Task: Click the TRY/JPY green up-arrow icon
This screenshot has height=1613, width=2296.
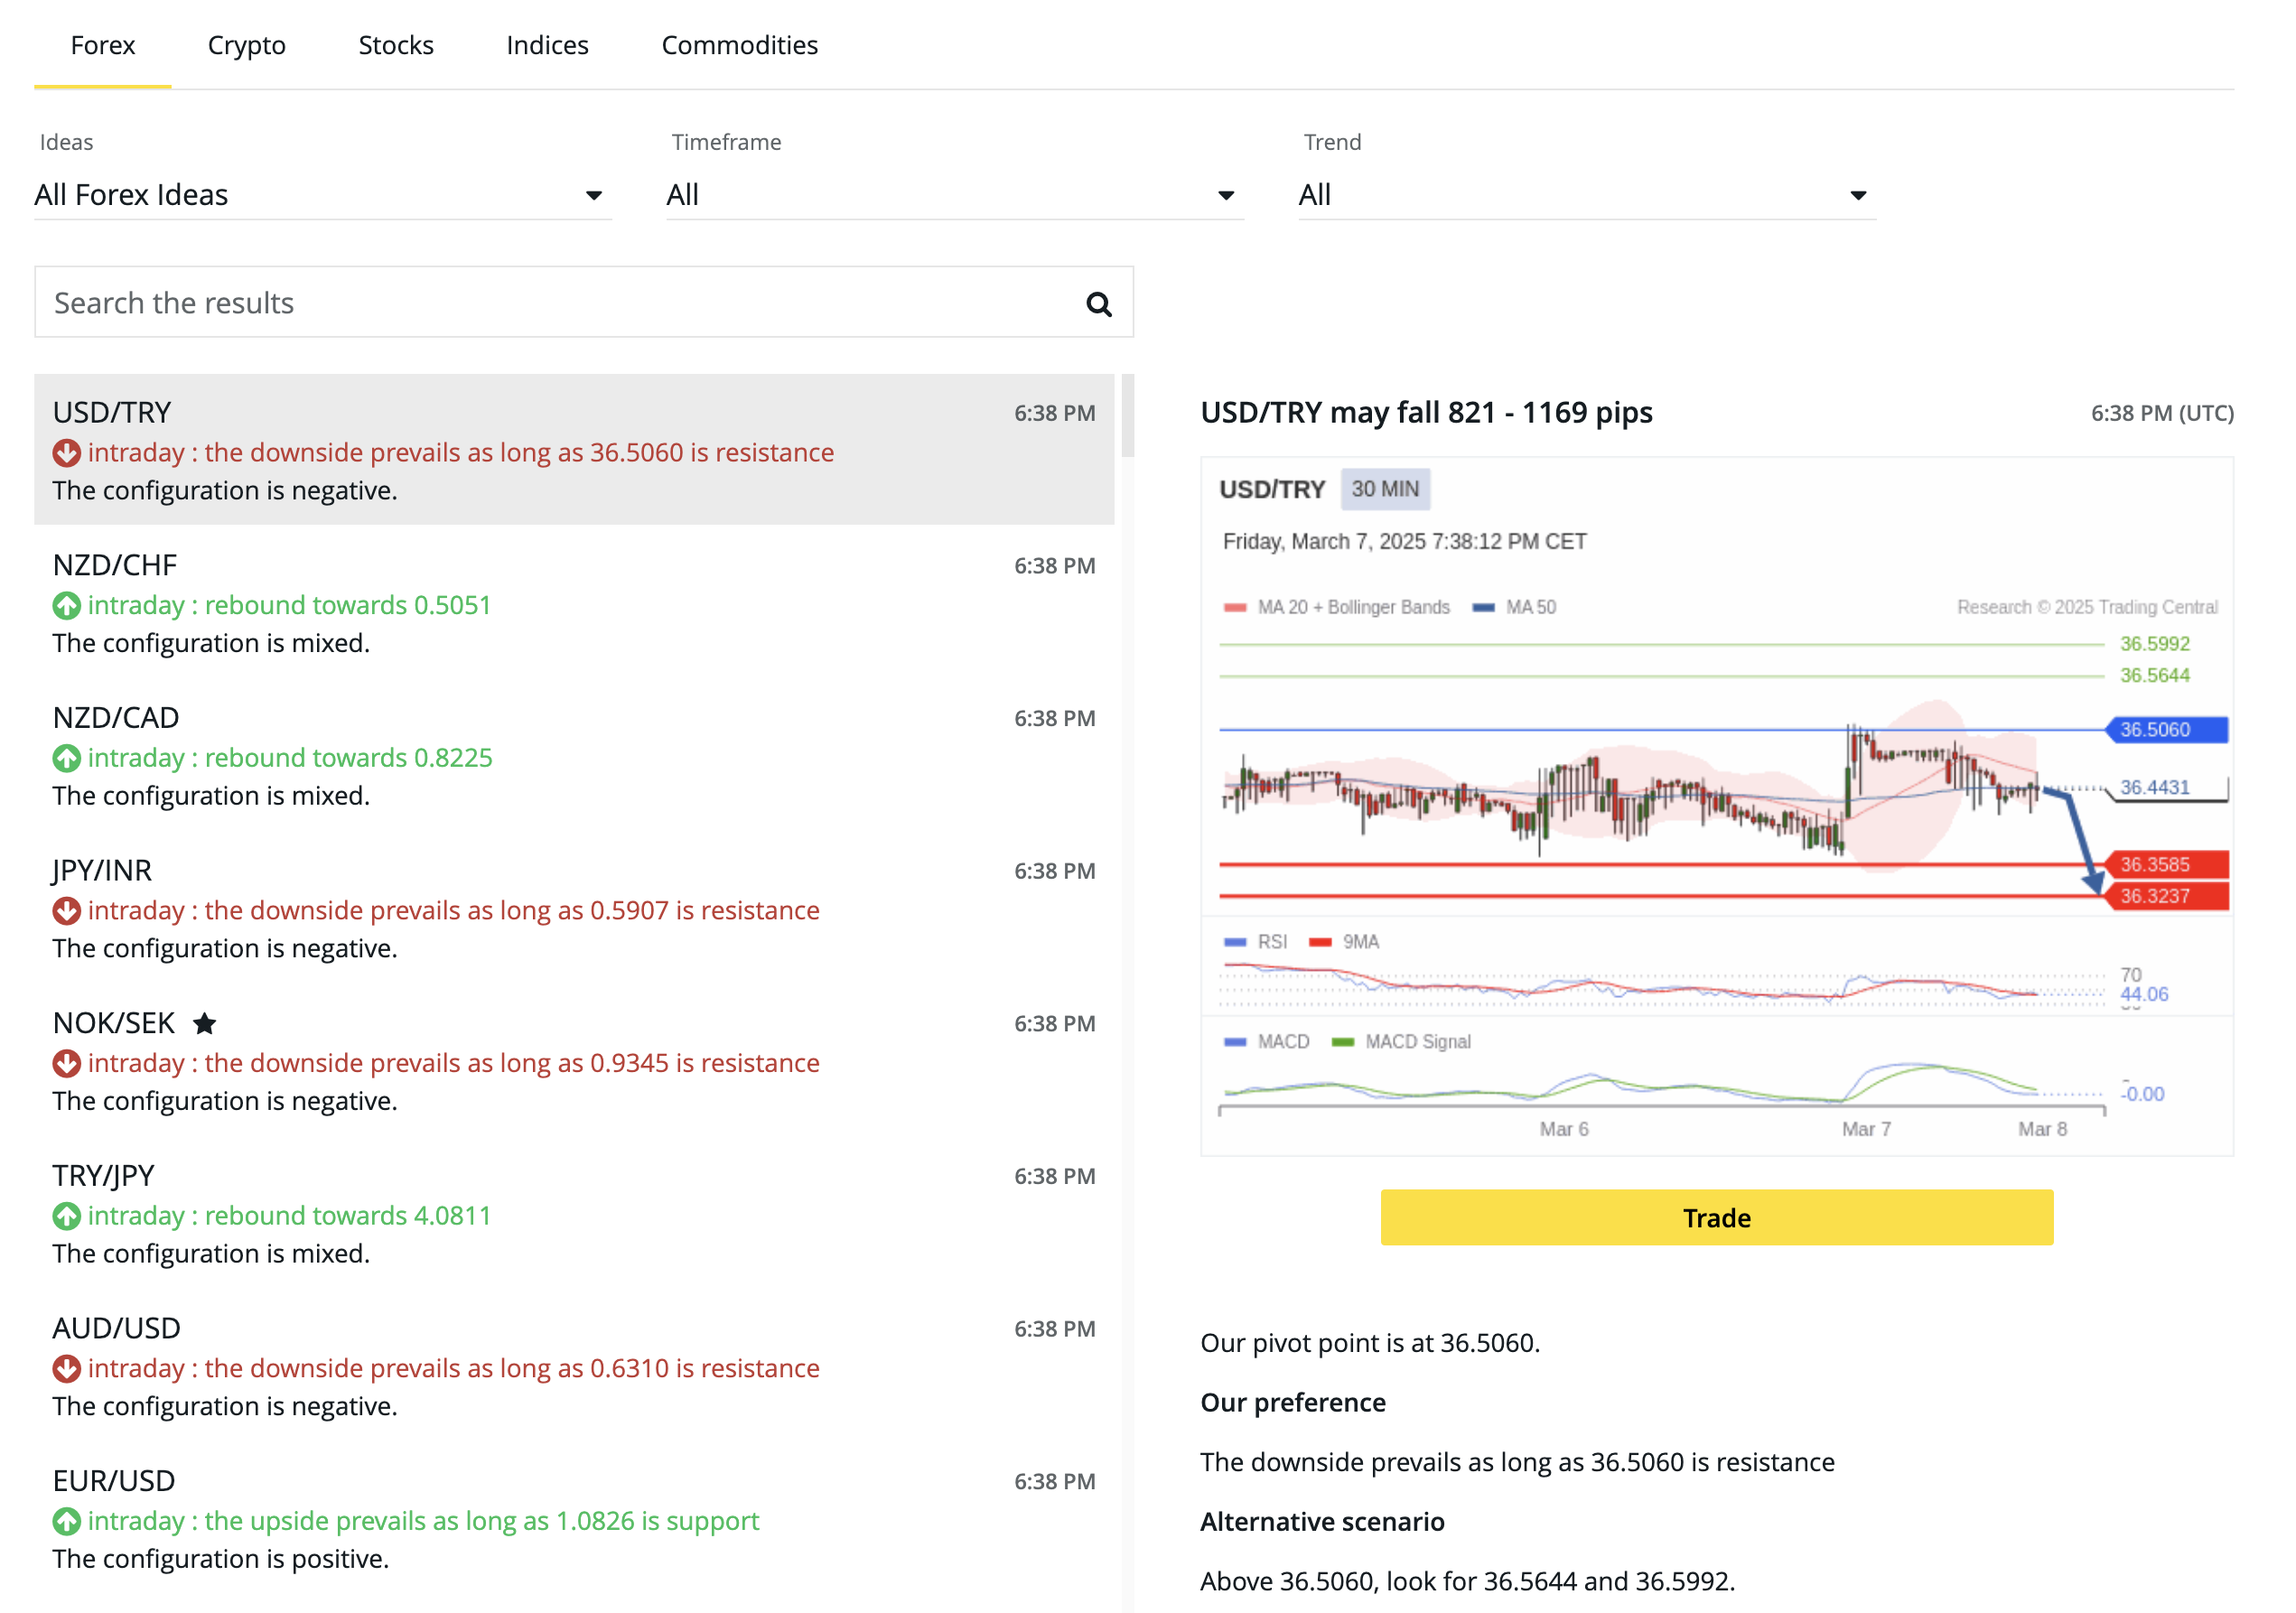Action: [66, 1216]
